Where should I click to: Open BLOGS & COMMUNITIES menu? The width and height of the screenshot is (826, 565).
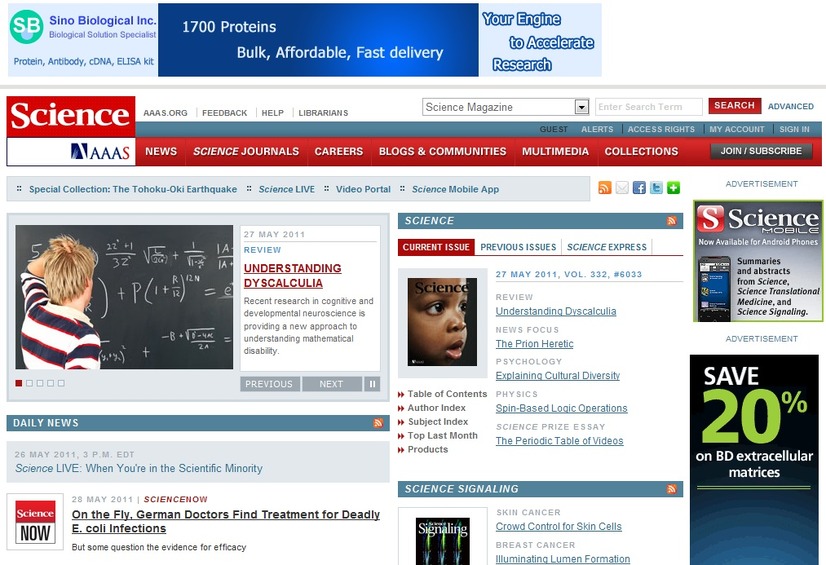[442, 152]
